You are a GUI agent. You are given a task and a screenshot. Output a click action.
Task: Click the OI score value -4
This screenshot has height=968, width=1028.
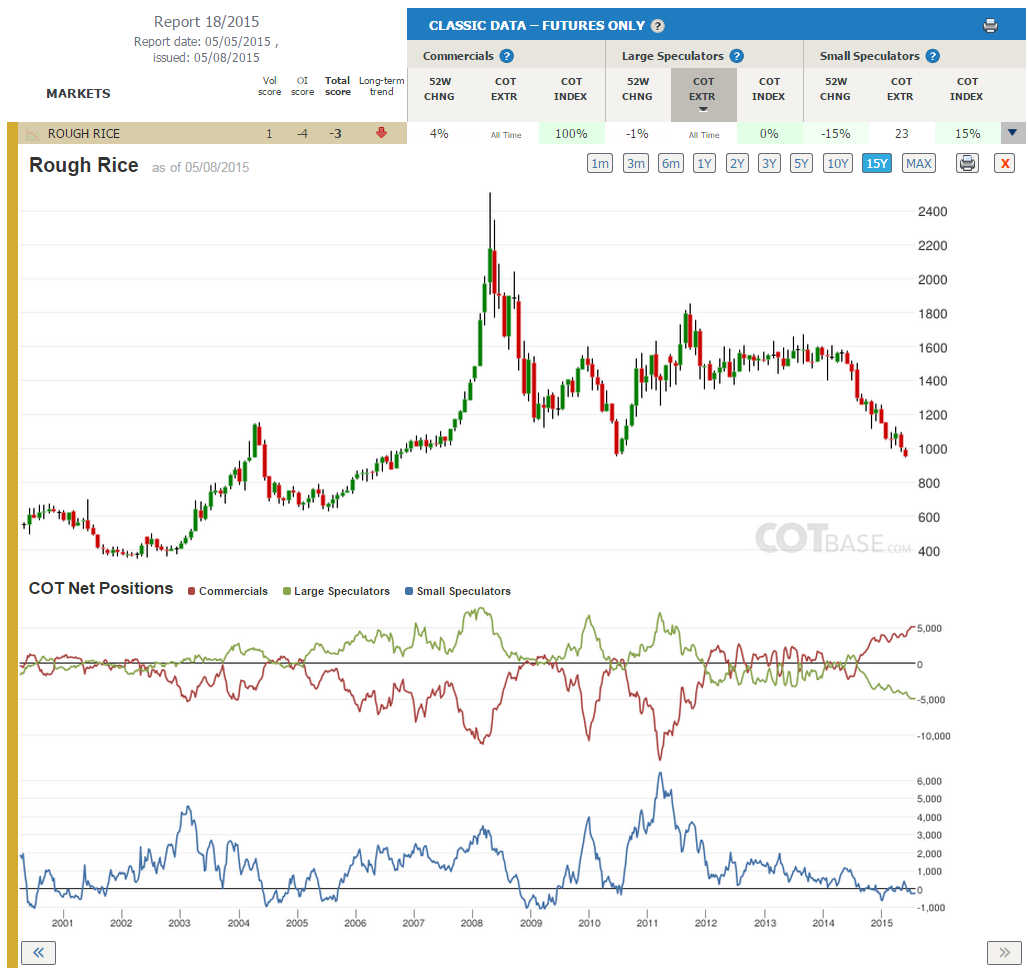click(302, 134)
